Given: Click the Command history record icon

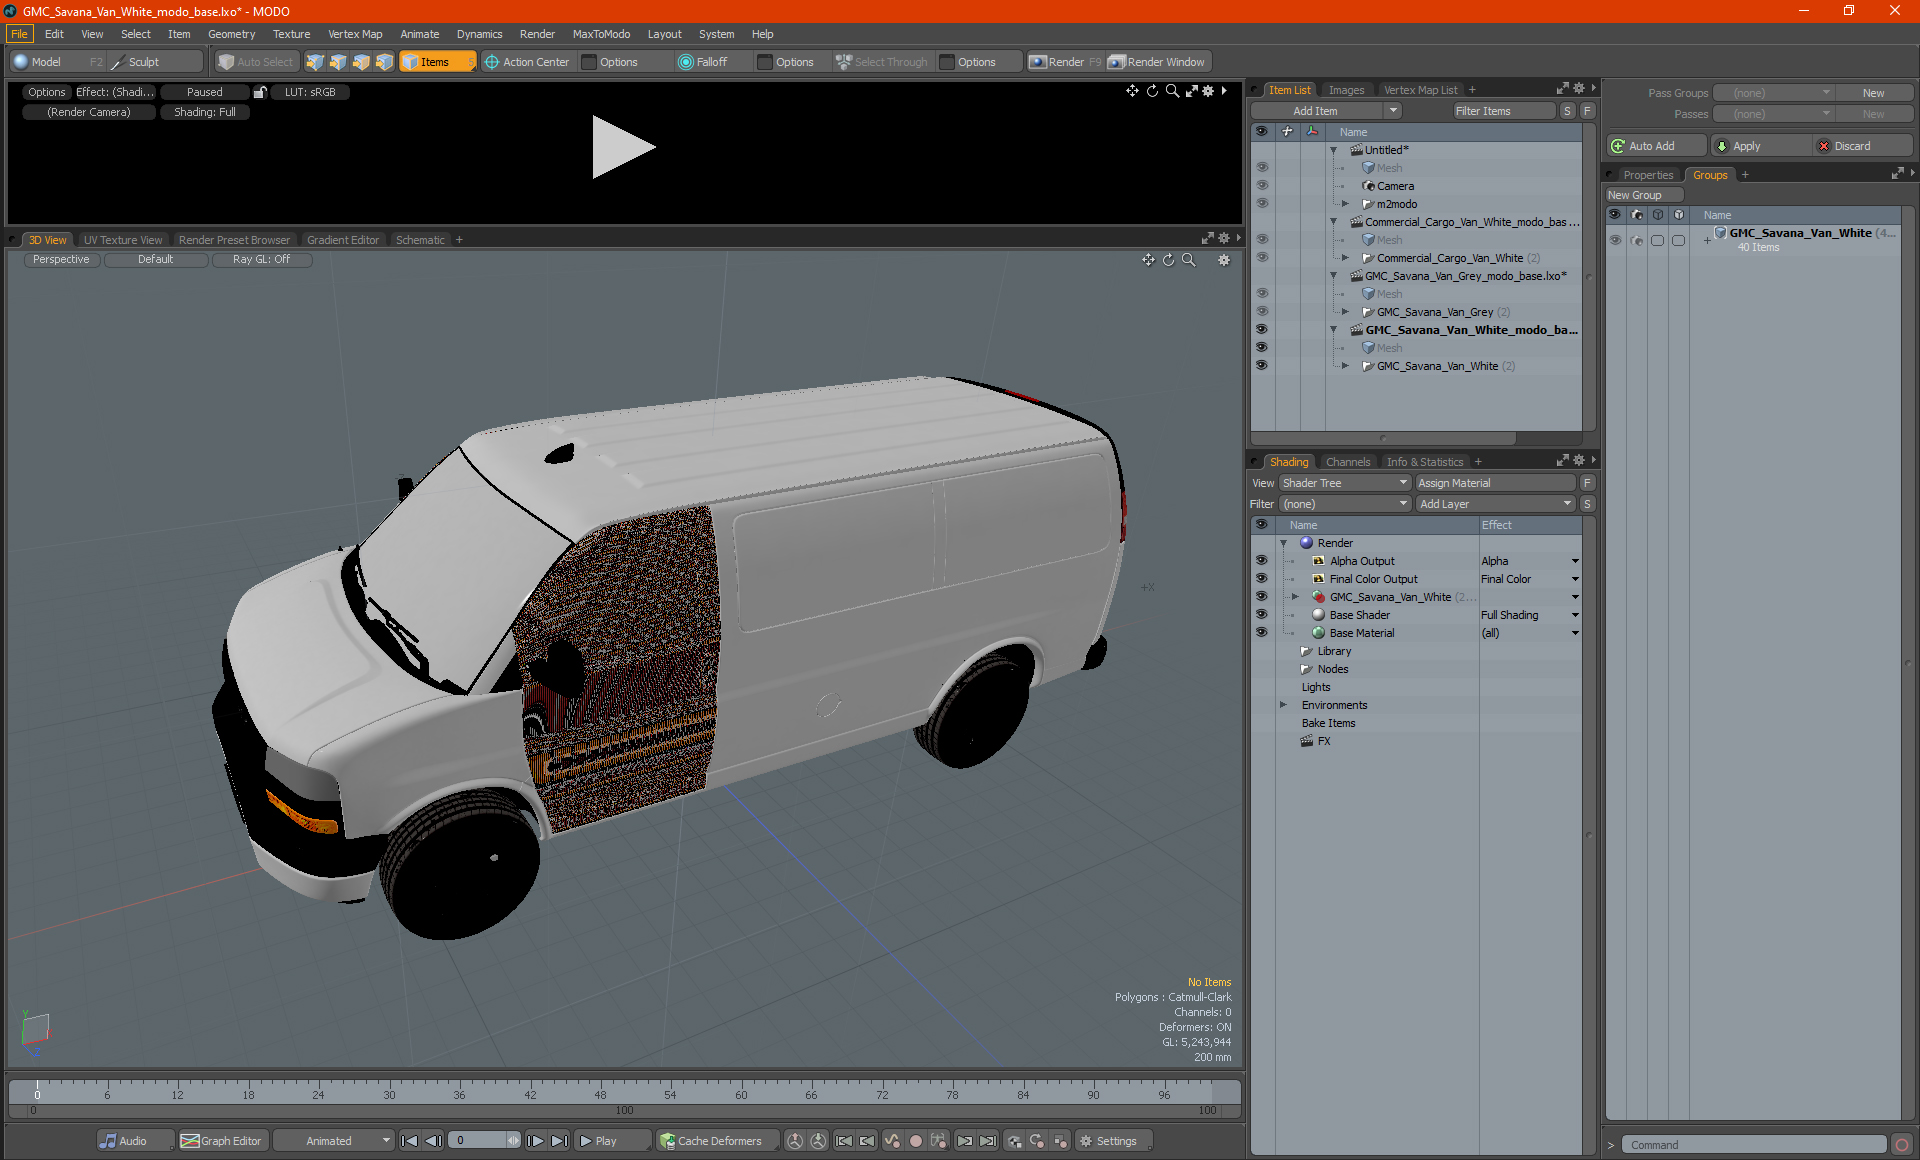Looking at the screenshot, I should pos(1902,1145).
